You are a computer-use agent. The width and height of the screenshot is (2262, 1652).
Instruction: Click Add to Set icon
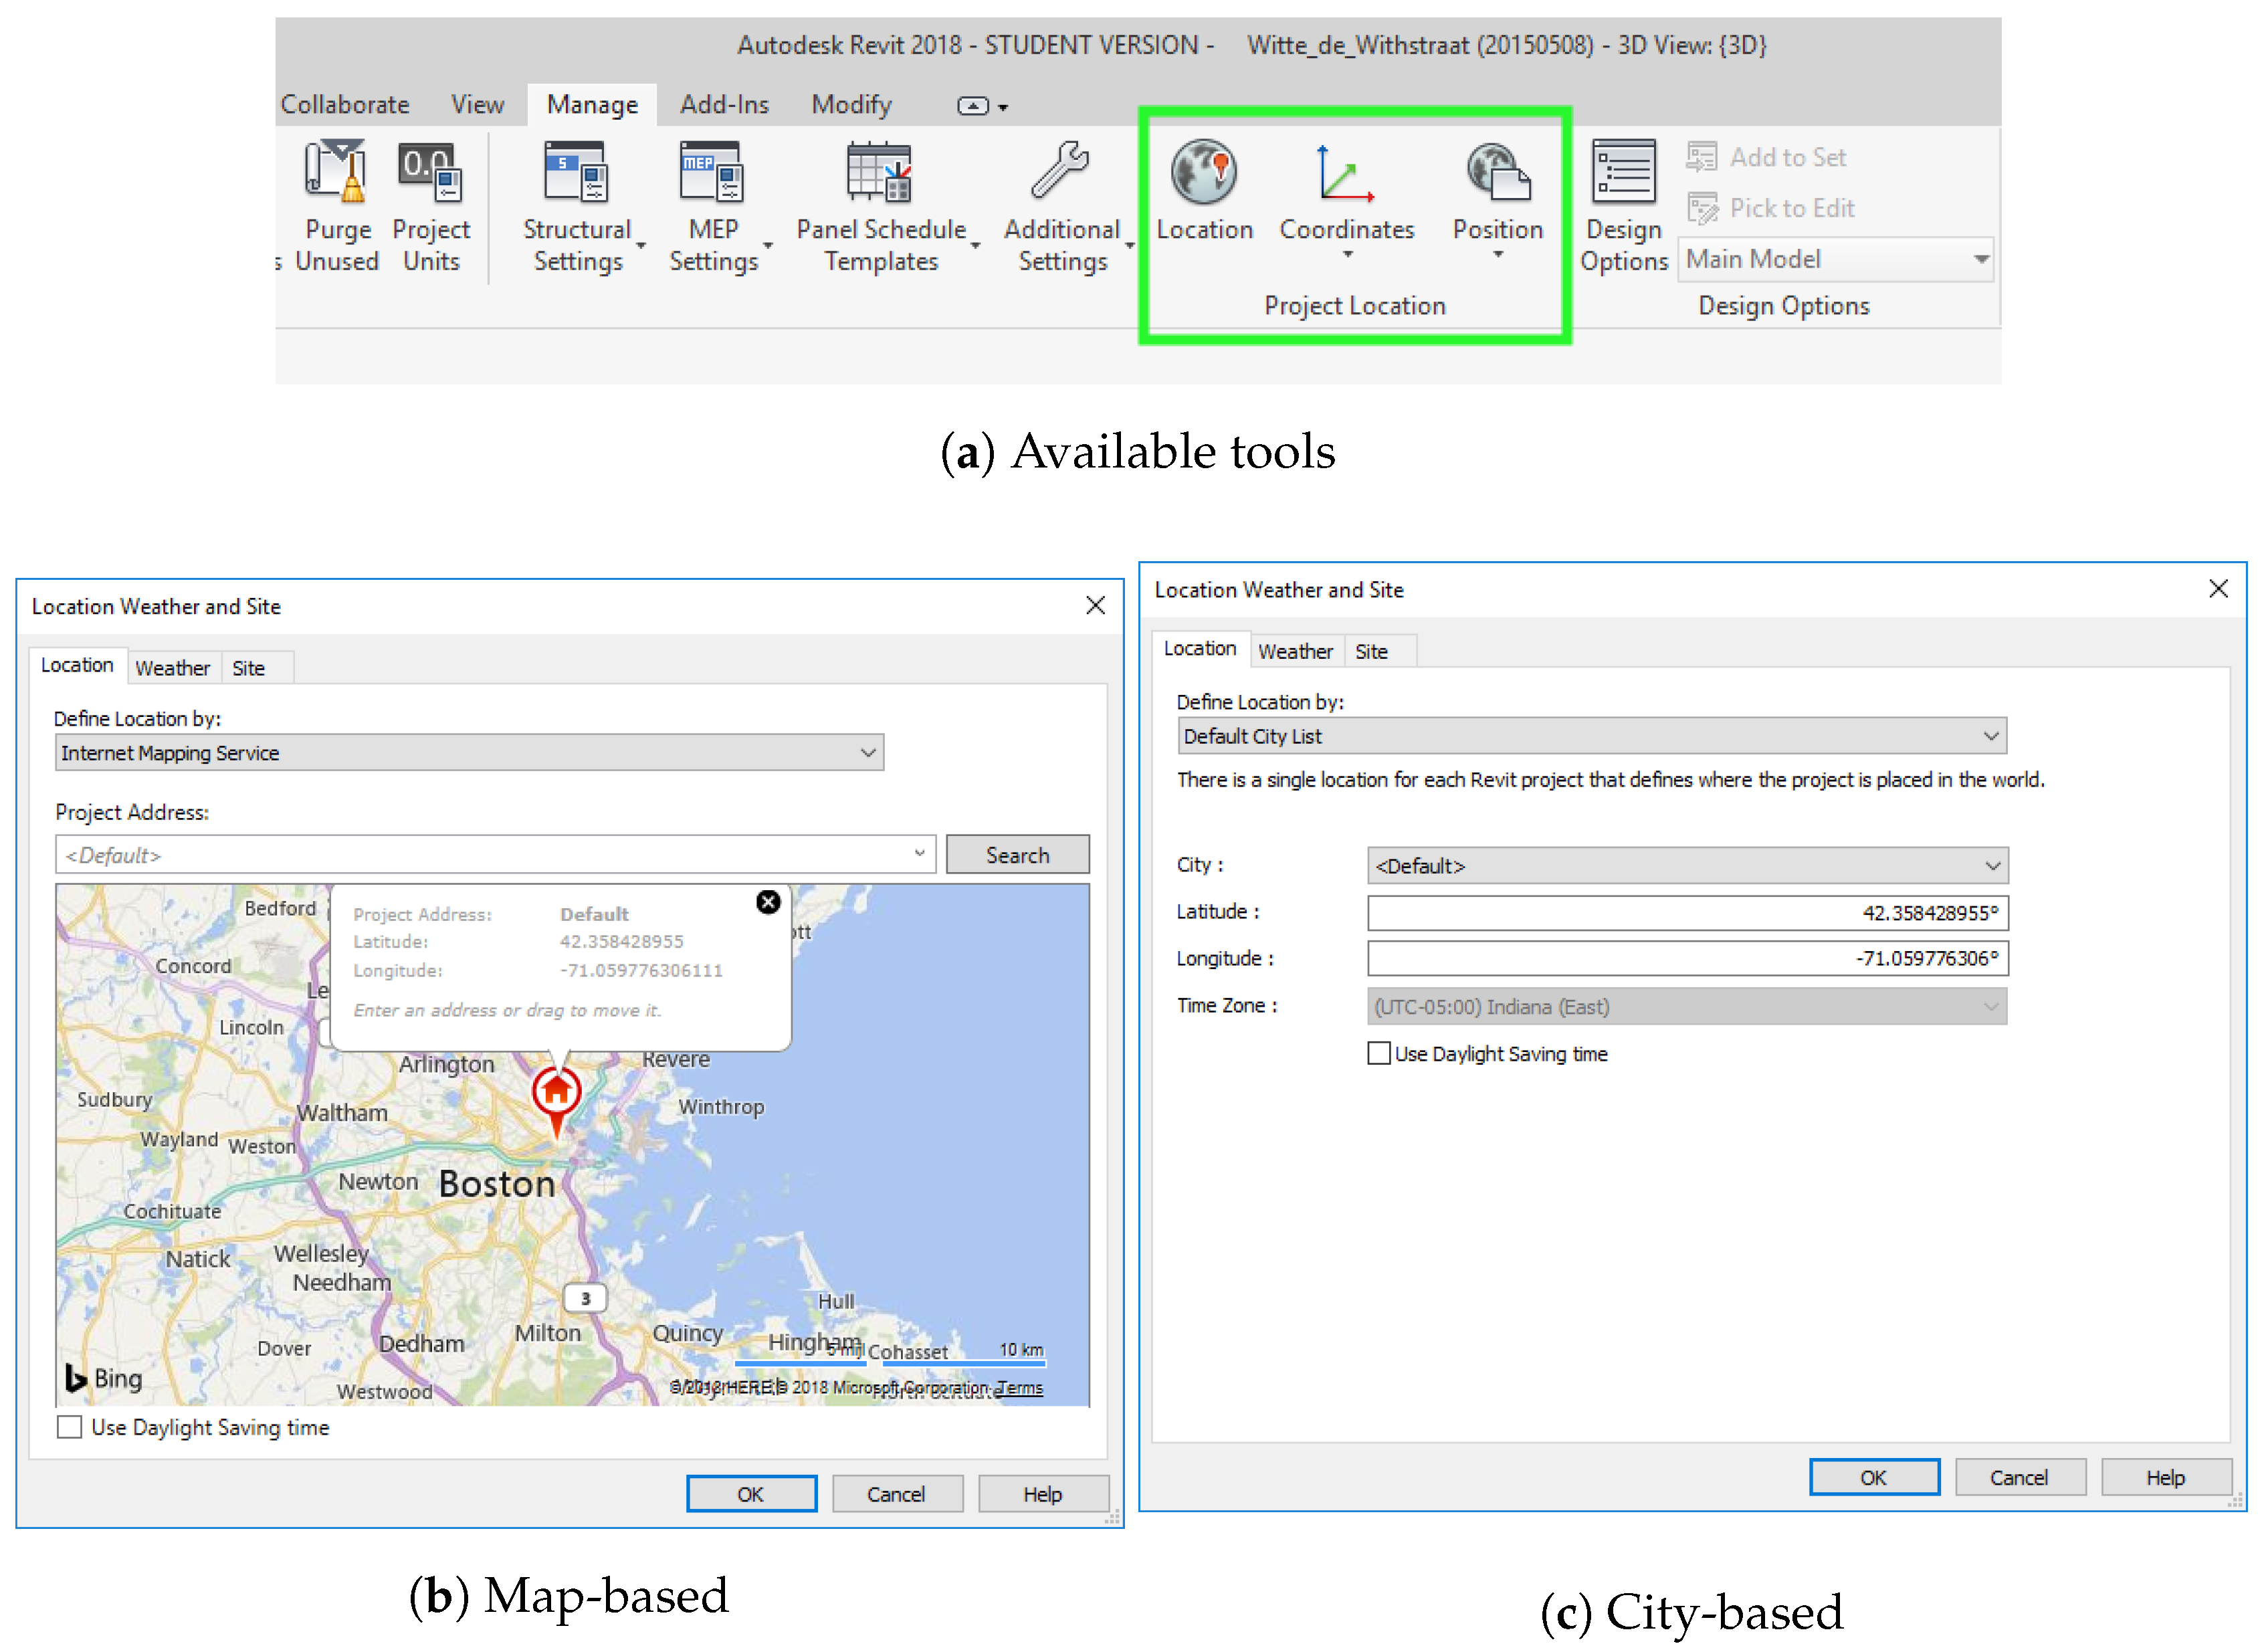point(1701,157)
